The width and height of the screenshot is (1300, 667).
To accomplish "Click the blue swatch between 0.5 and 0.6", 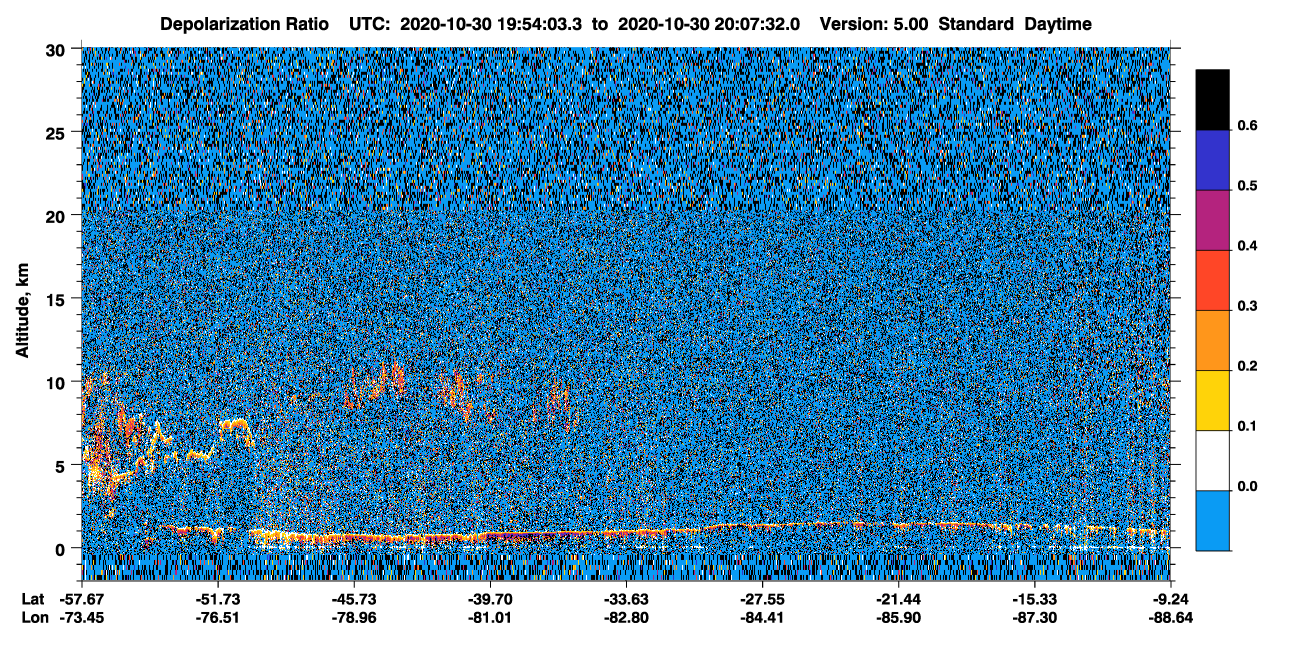I will 1212,160.
